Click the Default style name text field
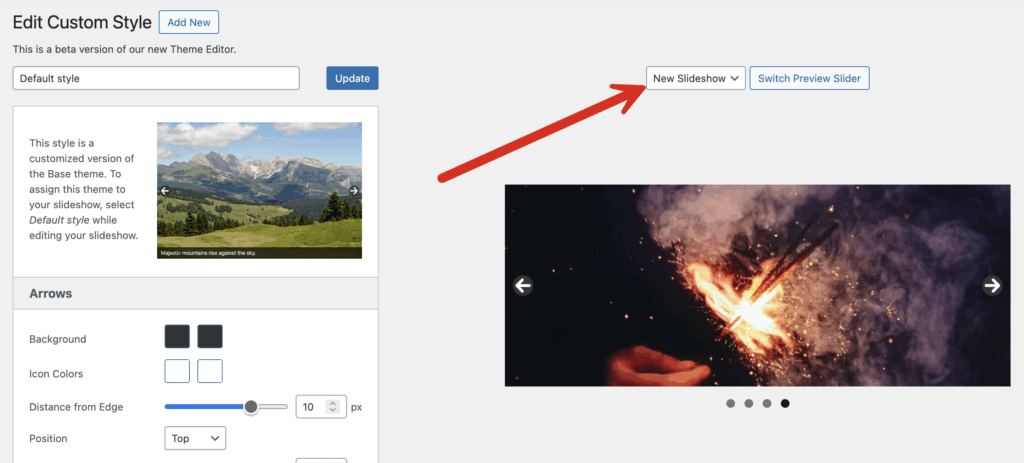Viewport: 1024px width, 463px height. 156,78
